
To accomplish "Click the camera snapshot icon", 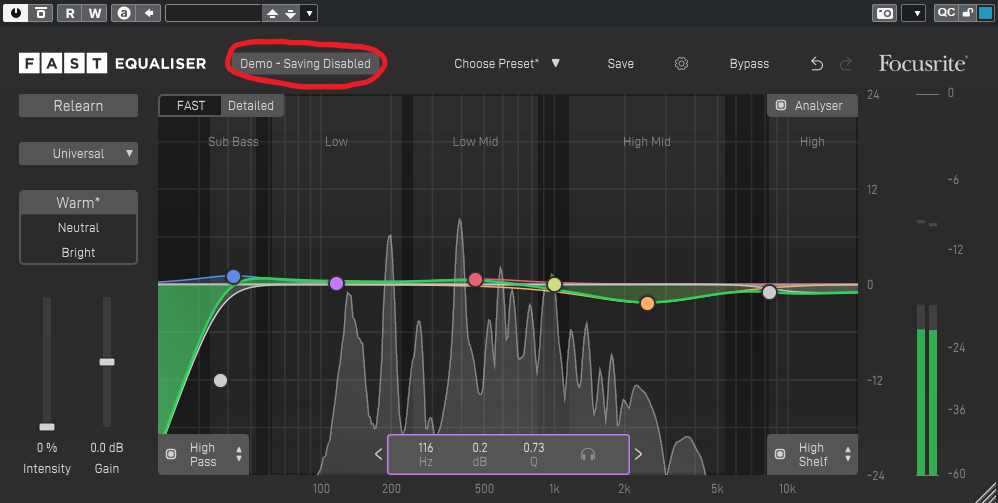I will pyautogui.click(x=885, y=13).
